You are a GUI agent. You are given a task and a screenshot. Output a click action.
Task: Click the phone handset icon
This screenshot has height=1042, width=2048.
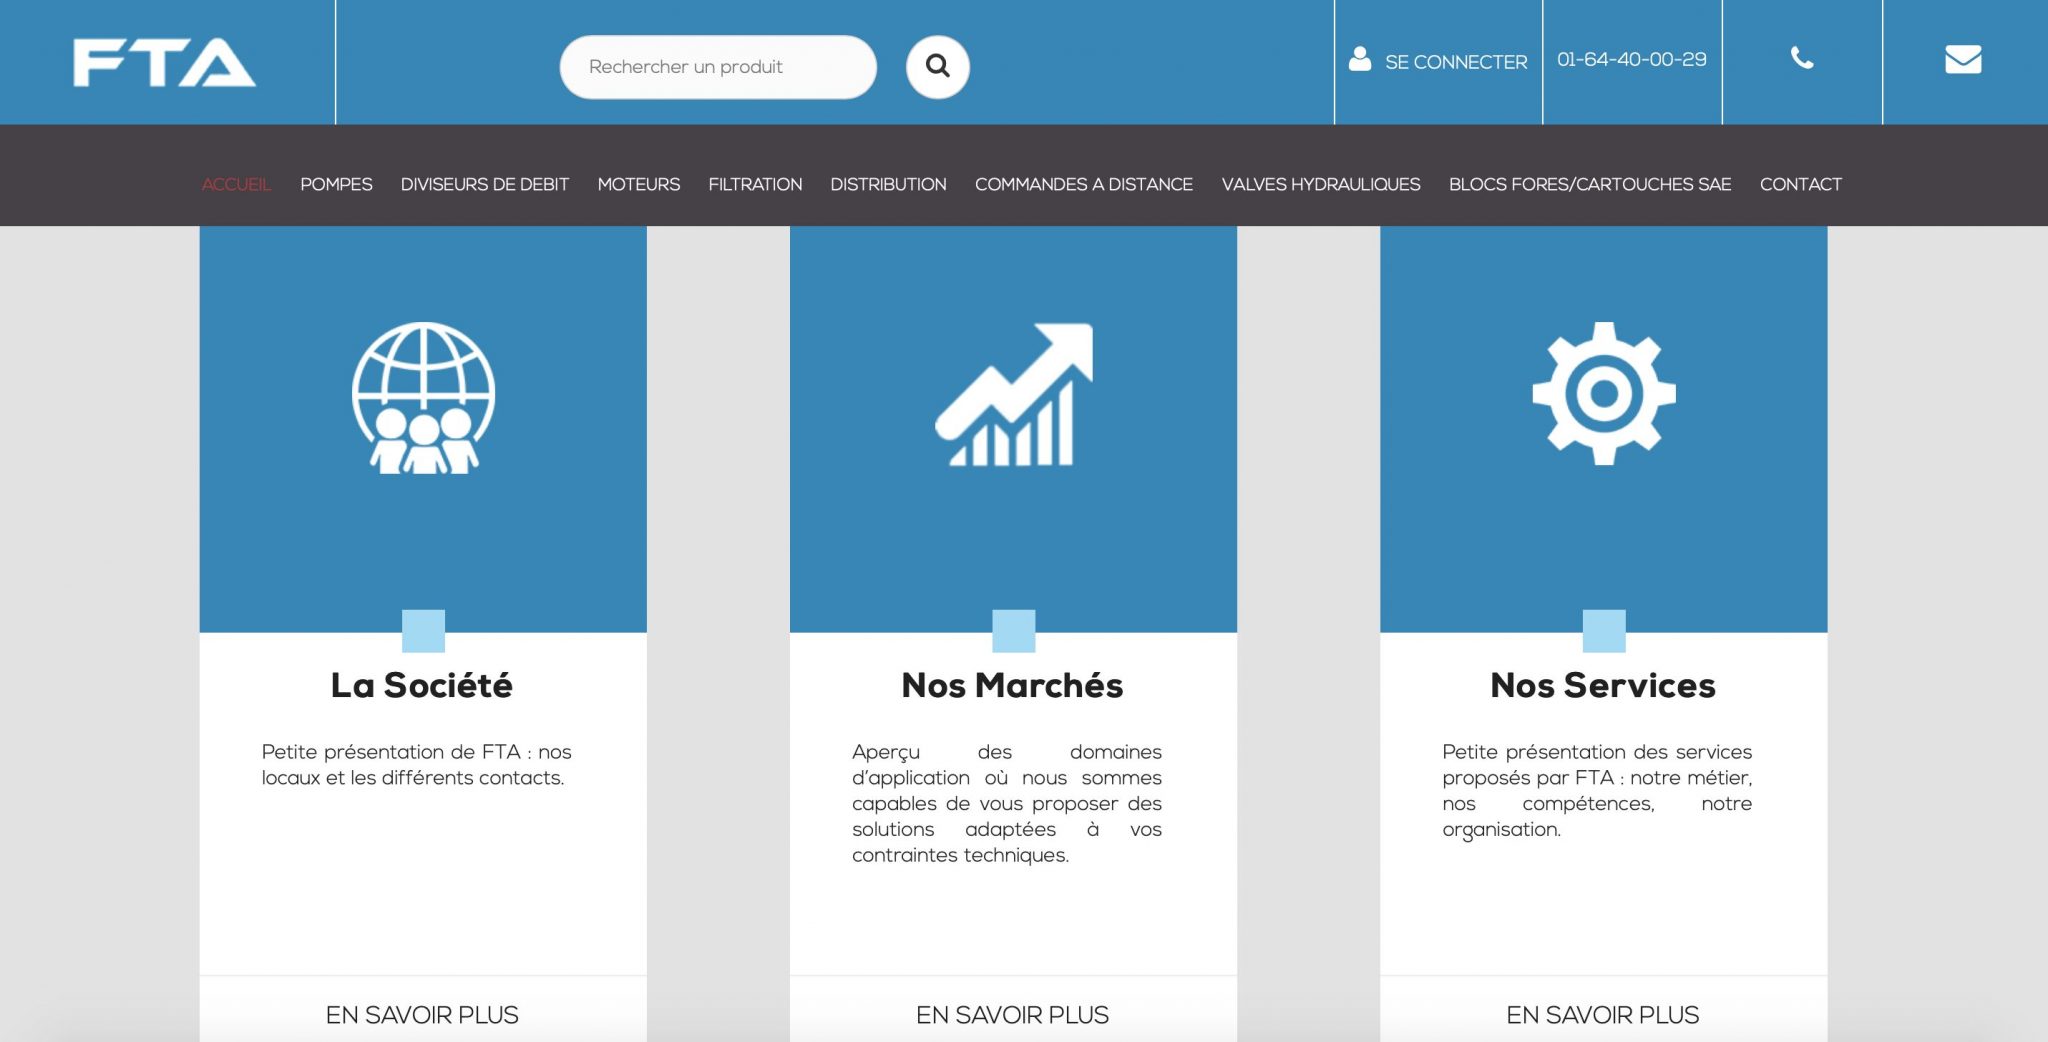click(x=1801, y=59)
